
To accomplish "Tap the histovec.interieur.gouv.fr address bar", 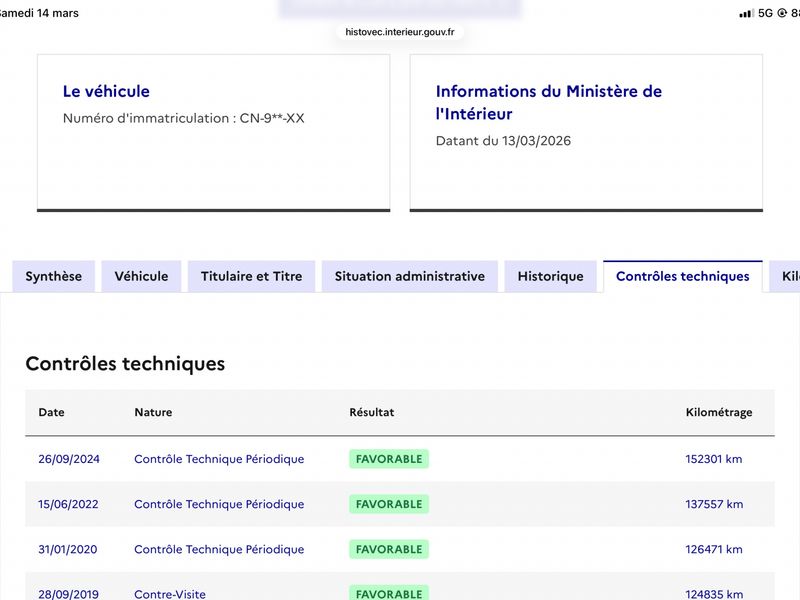I will [x=400, y=32].
